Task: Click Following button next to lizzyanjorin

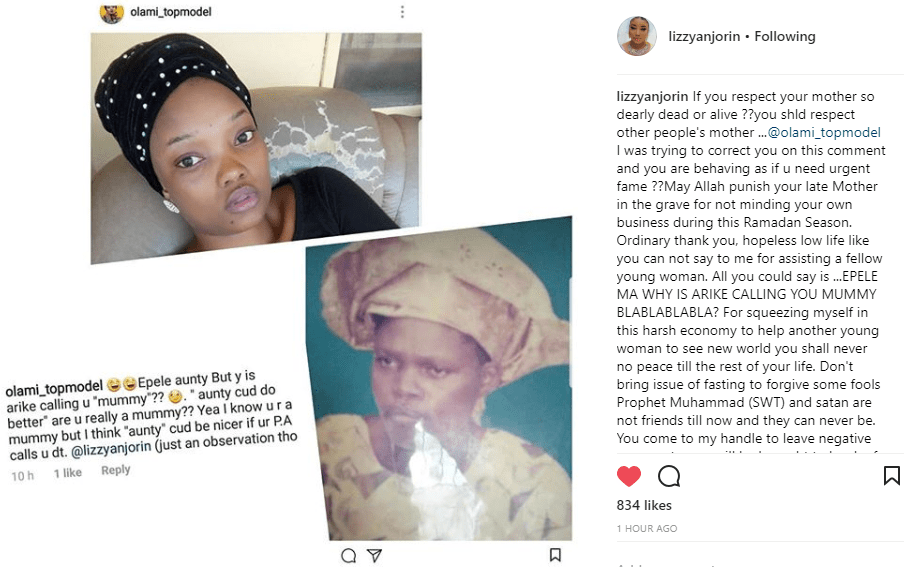Action: 785,36
